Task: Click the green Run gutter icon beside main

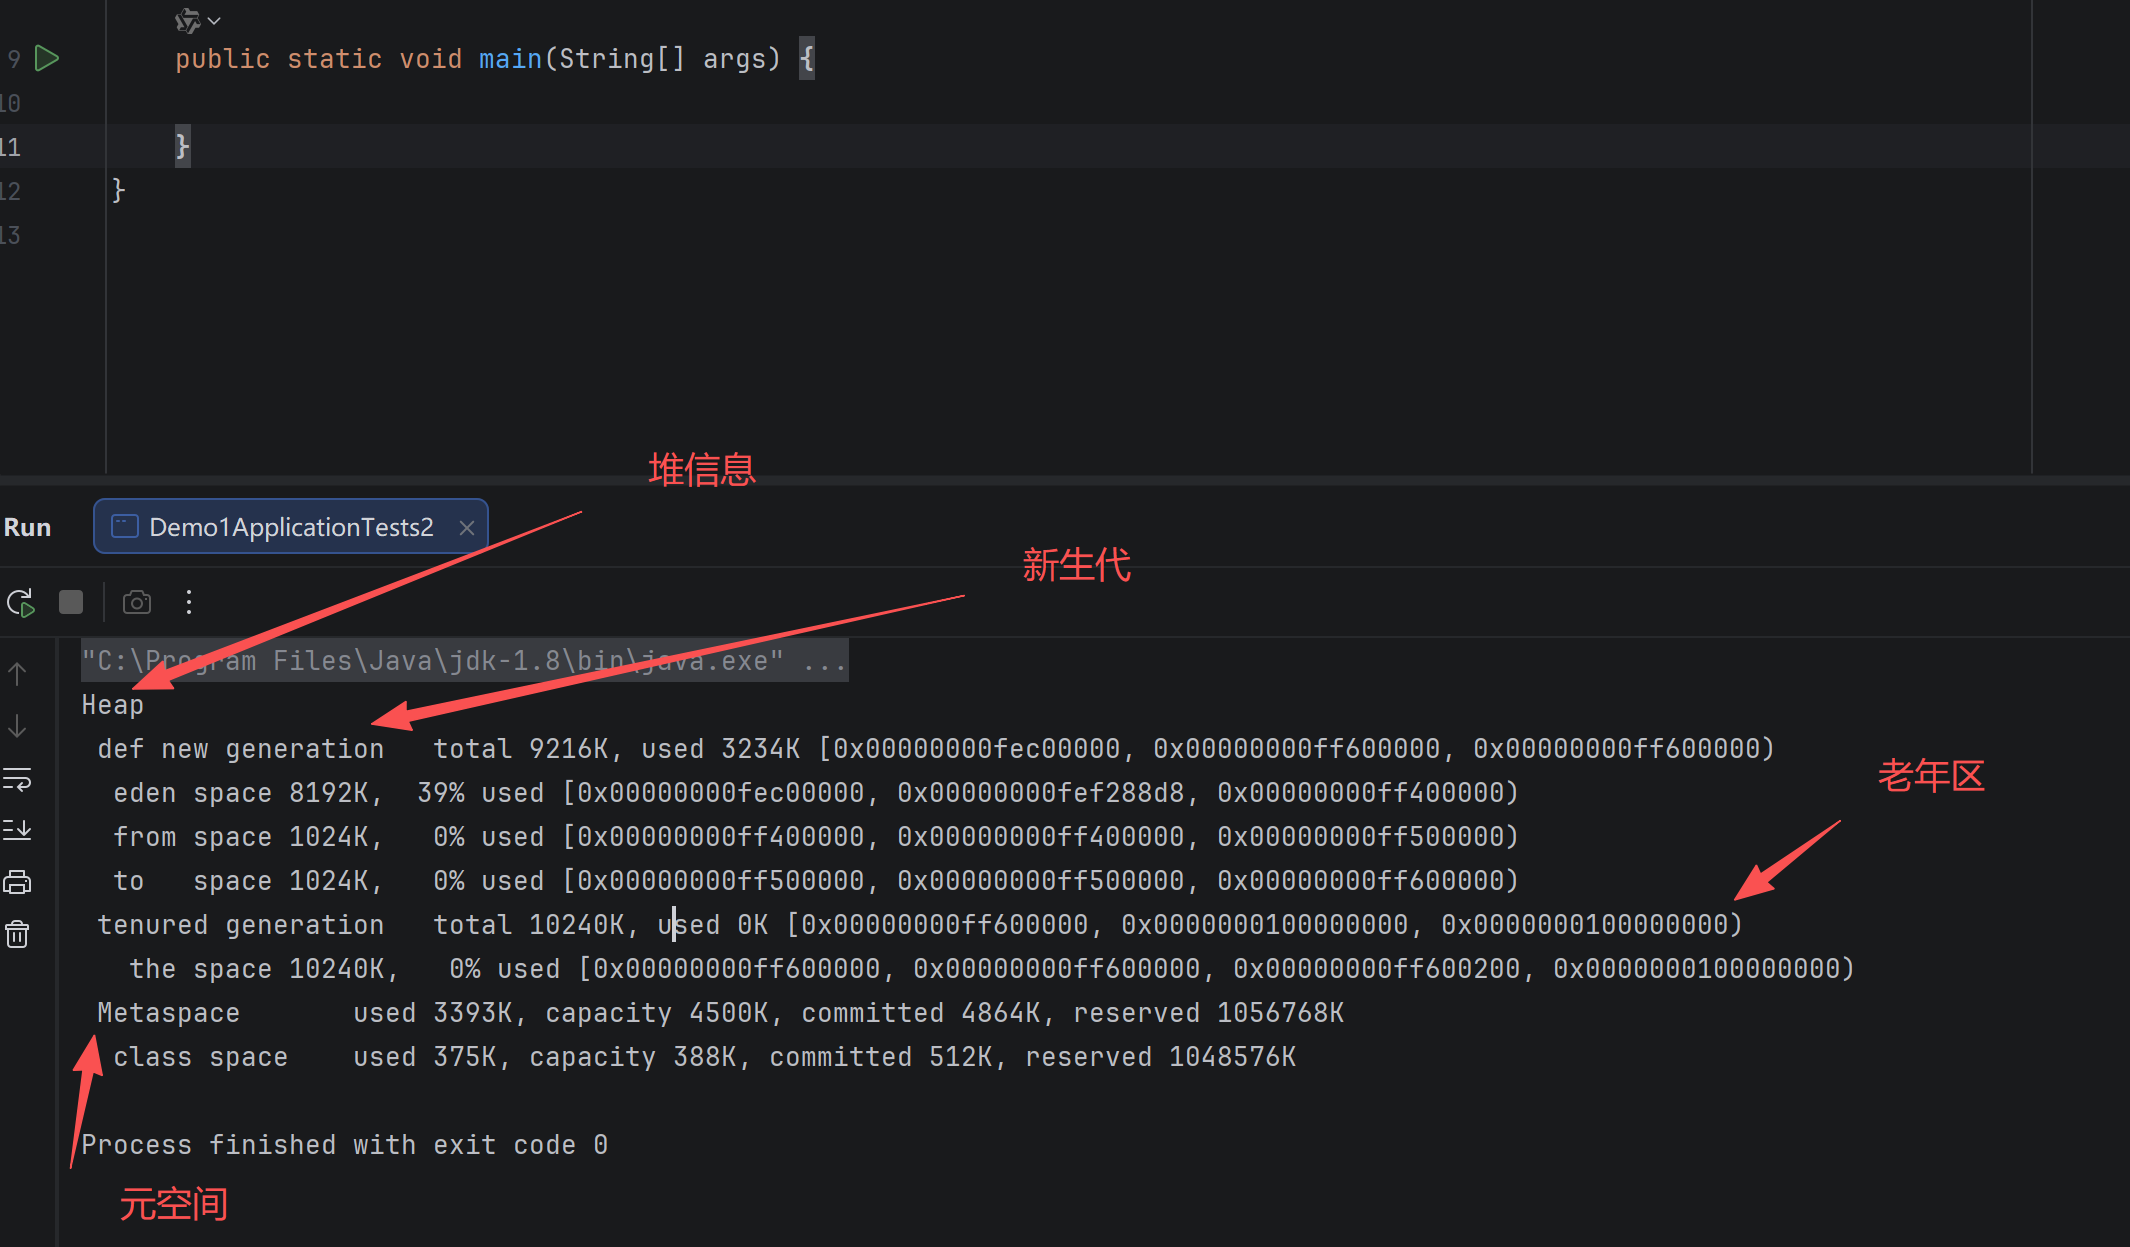Action: click(46, 58)
